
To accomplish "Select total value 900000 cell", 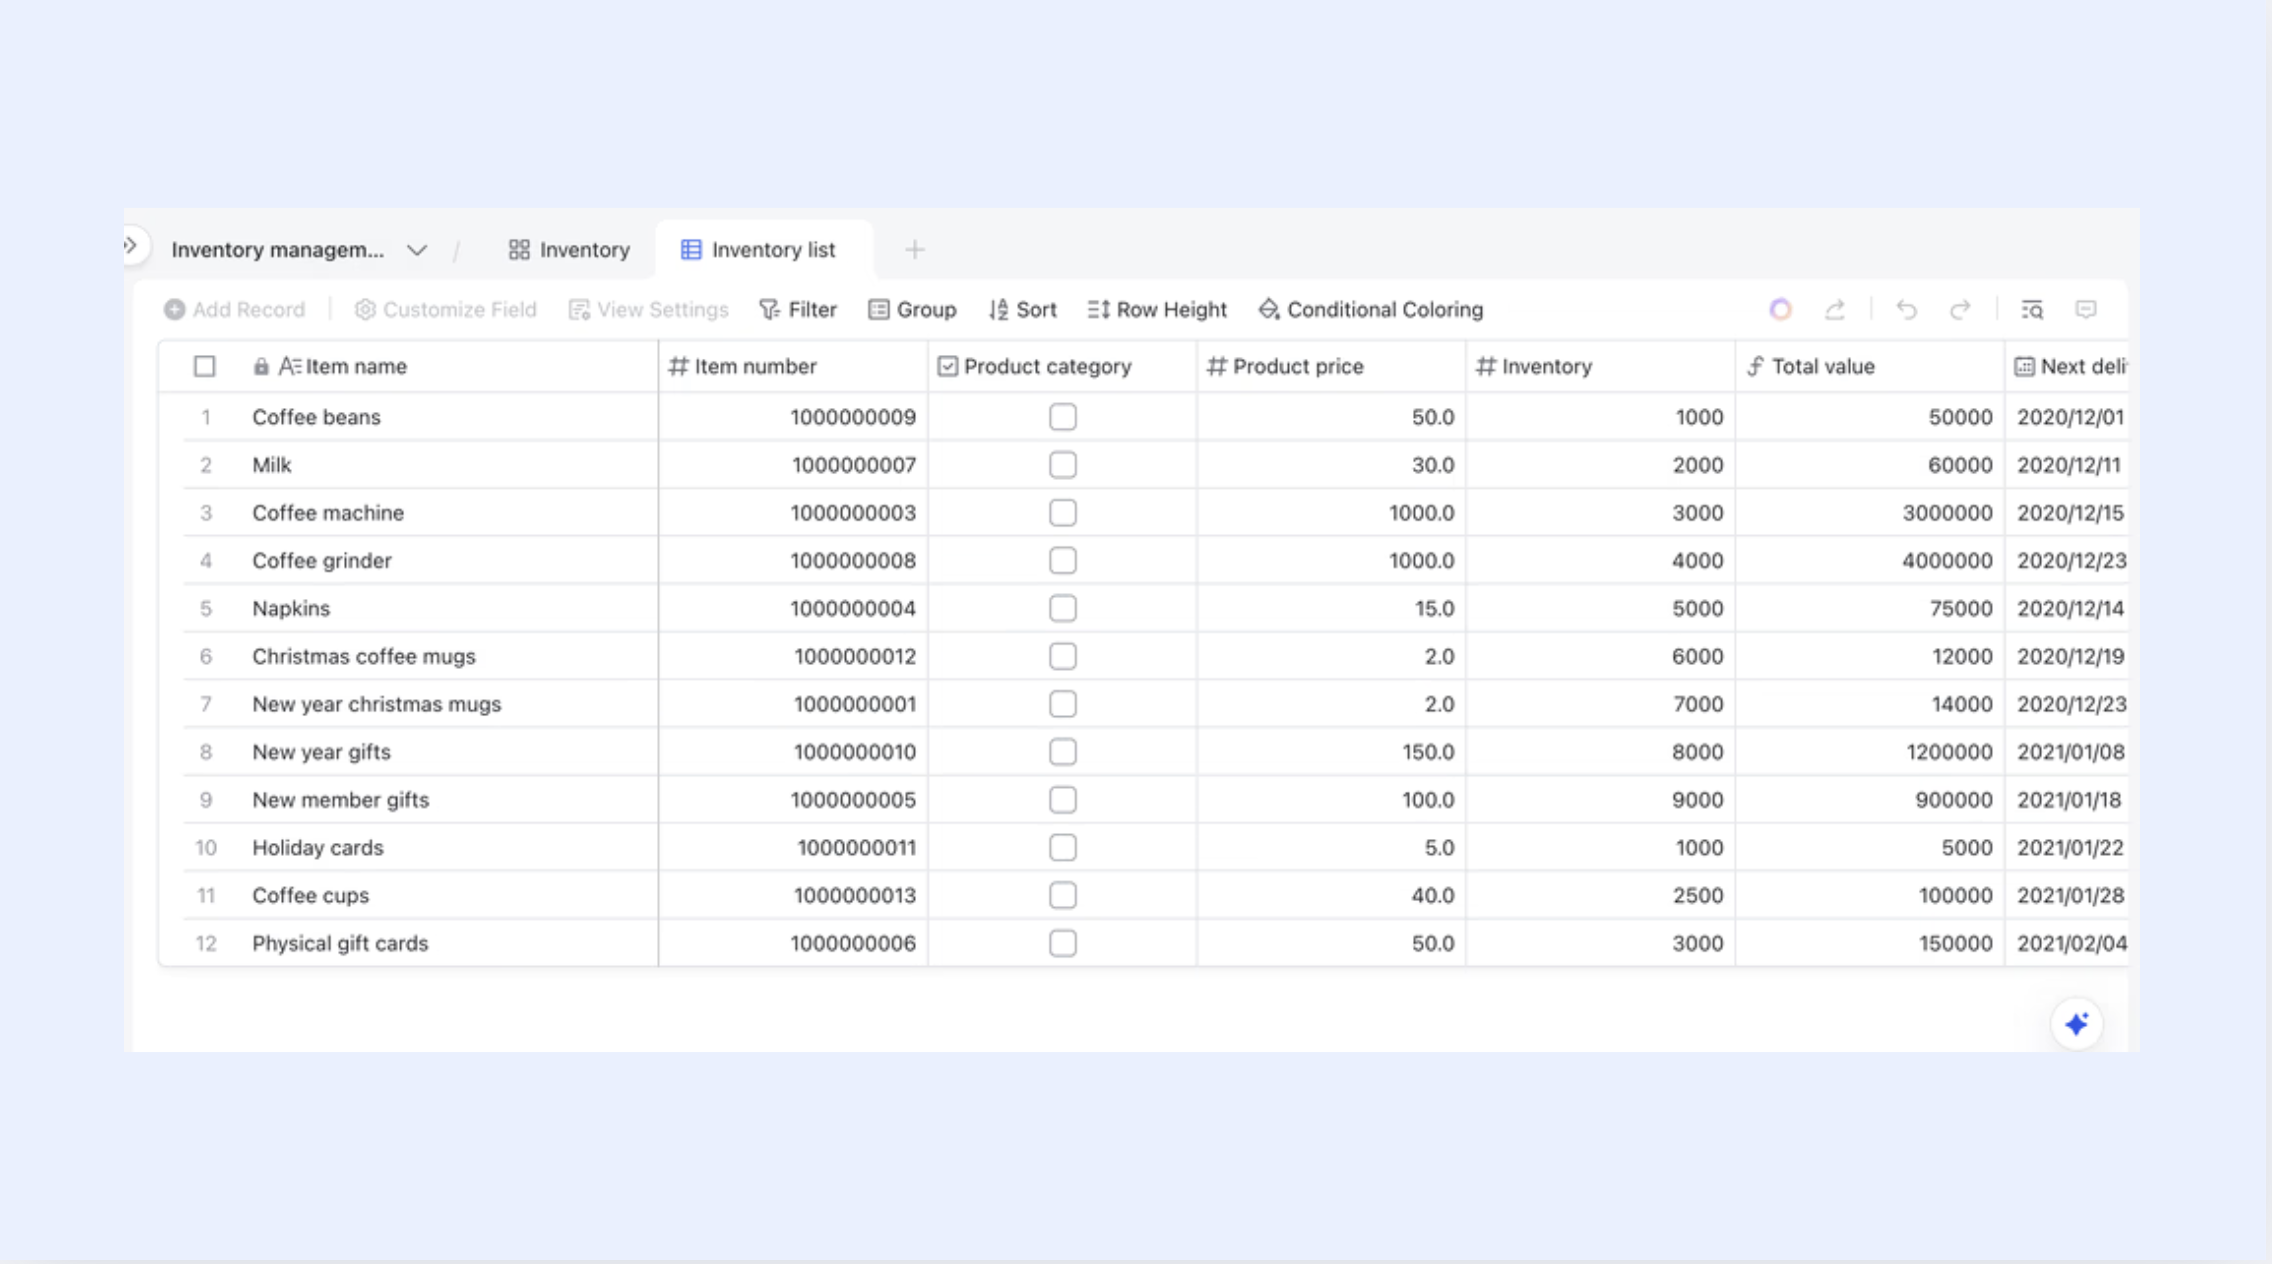I will (1869, 800).
